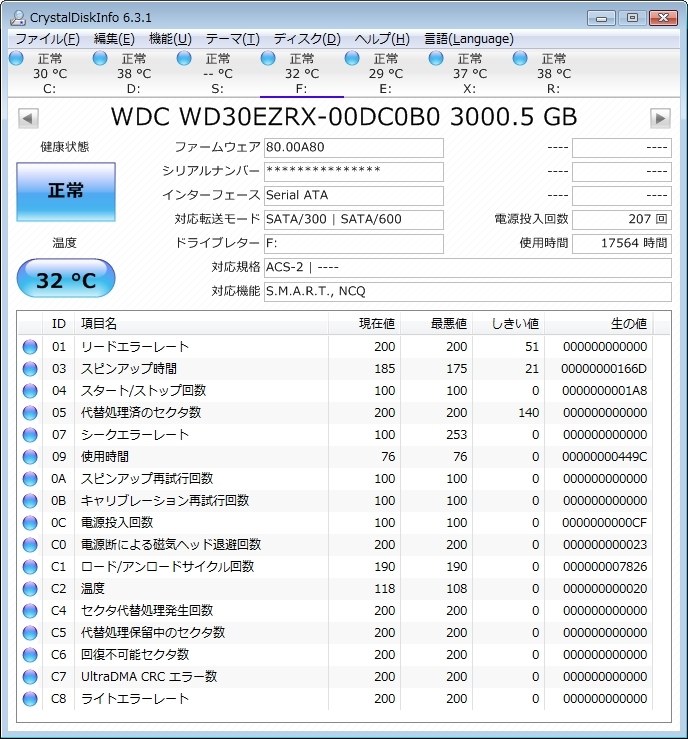This screenshot has height=739, width=688.
Task: Click status orb for C1 ロード/アンロードサイクル回数
Action: (x=30, y=567)
